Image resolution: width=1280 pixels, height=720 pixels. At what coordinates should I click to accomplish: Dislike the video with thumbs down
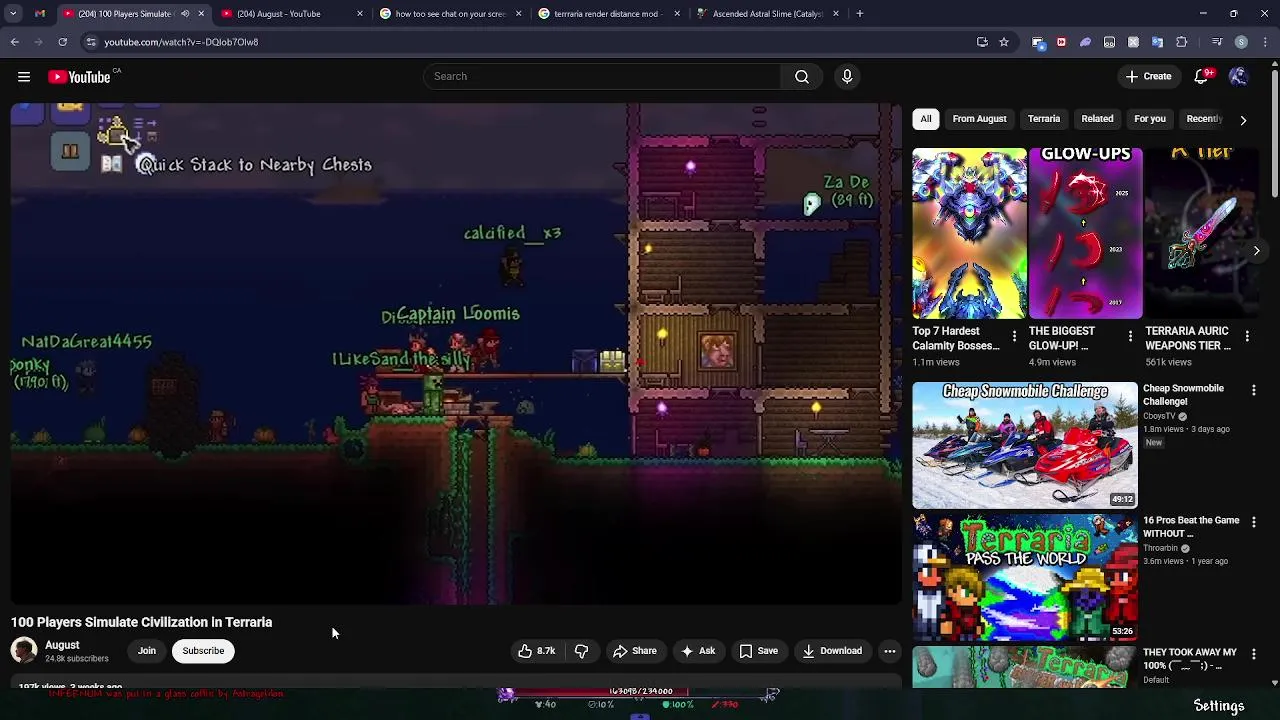(x=581, y=651)
